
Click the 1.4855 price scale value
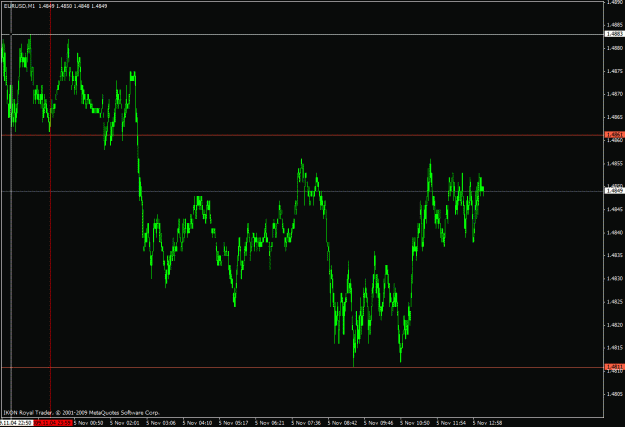(x=615, y=163)
